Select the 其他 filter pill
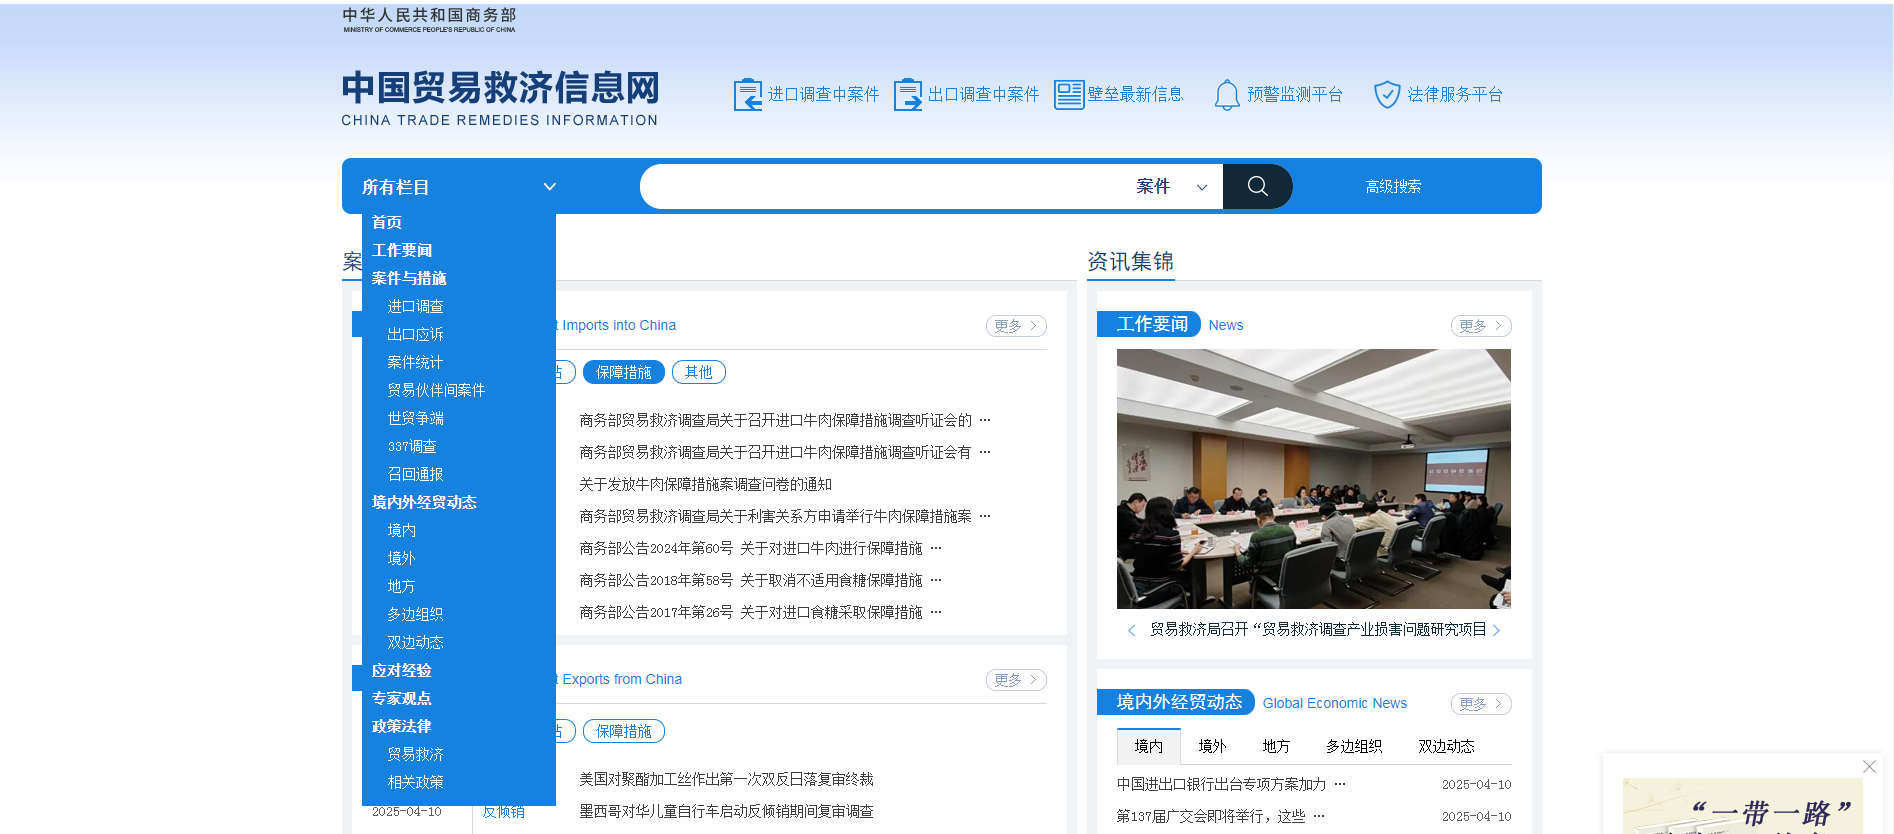The width and height of the screenshot is (1894, 834). [698, 373]
